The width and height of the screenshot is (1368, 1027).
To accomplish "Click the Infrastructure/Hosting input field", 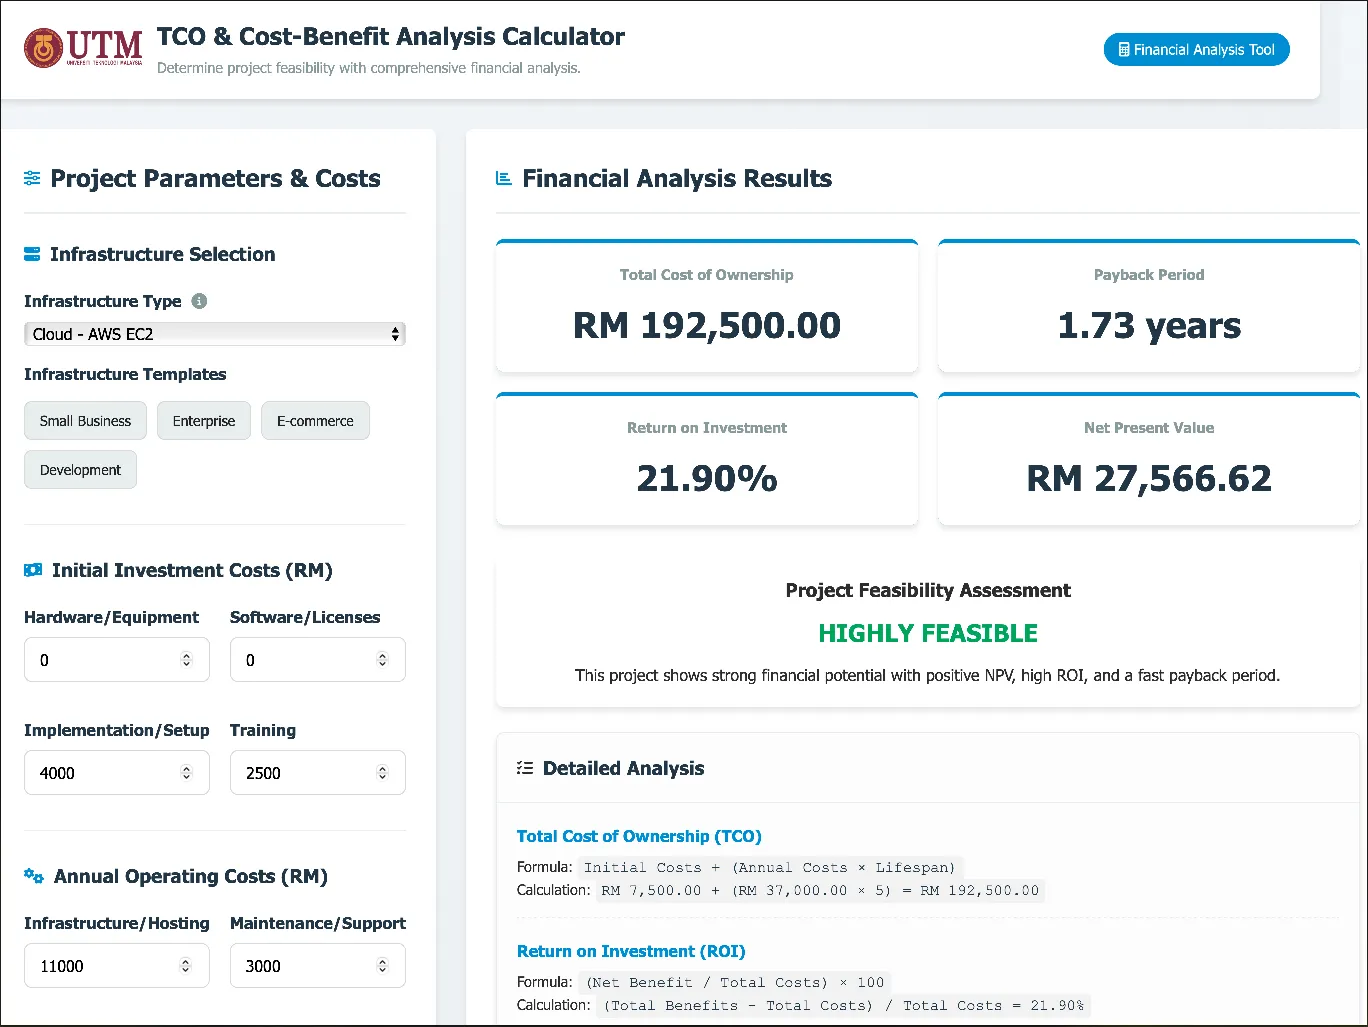I will pos(105,966).
